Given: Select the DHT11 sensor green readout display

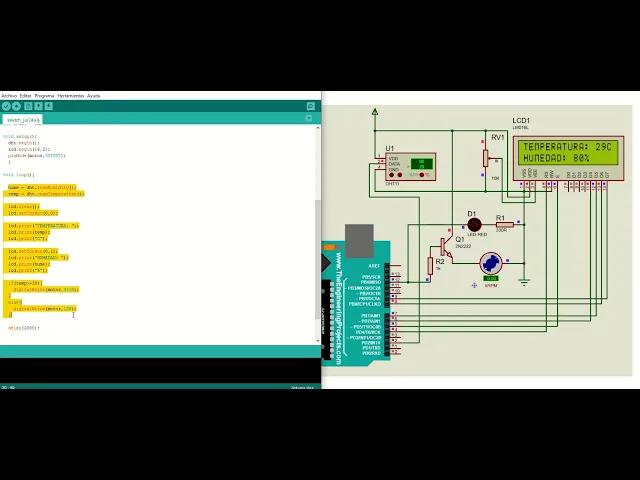Looking at the screenshot, I should click(x=422, y=164).
